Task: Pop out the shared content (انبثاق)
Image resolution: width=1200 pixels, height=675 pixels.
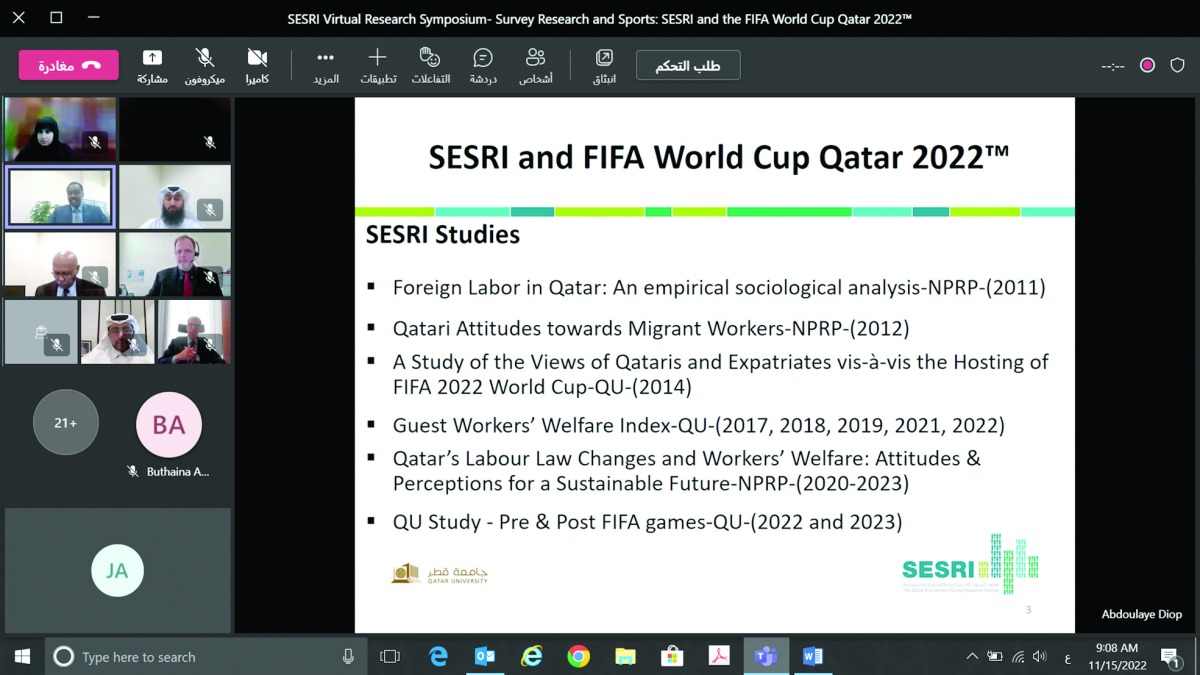Action: 604,65
